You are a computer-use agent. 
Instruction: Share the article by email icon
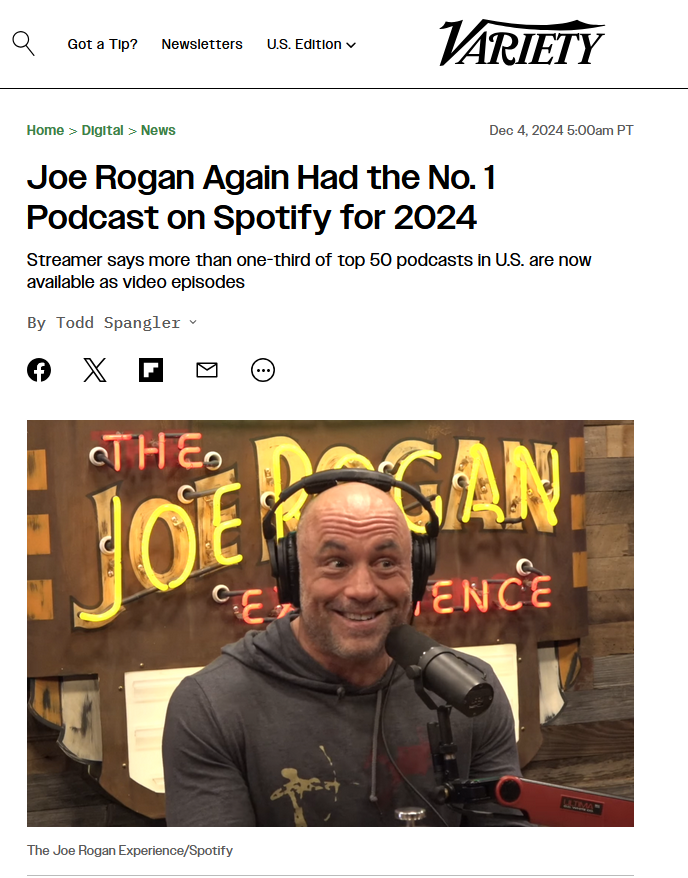(x=207, y=370)
